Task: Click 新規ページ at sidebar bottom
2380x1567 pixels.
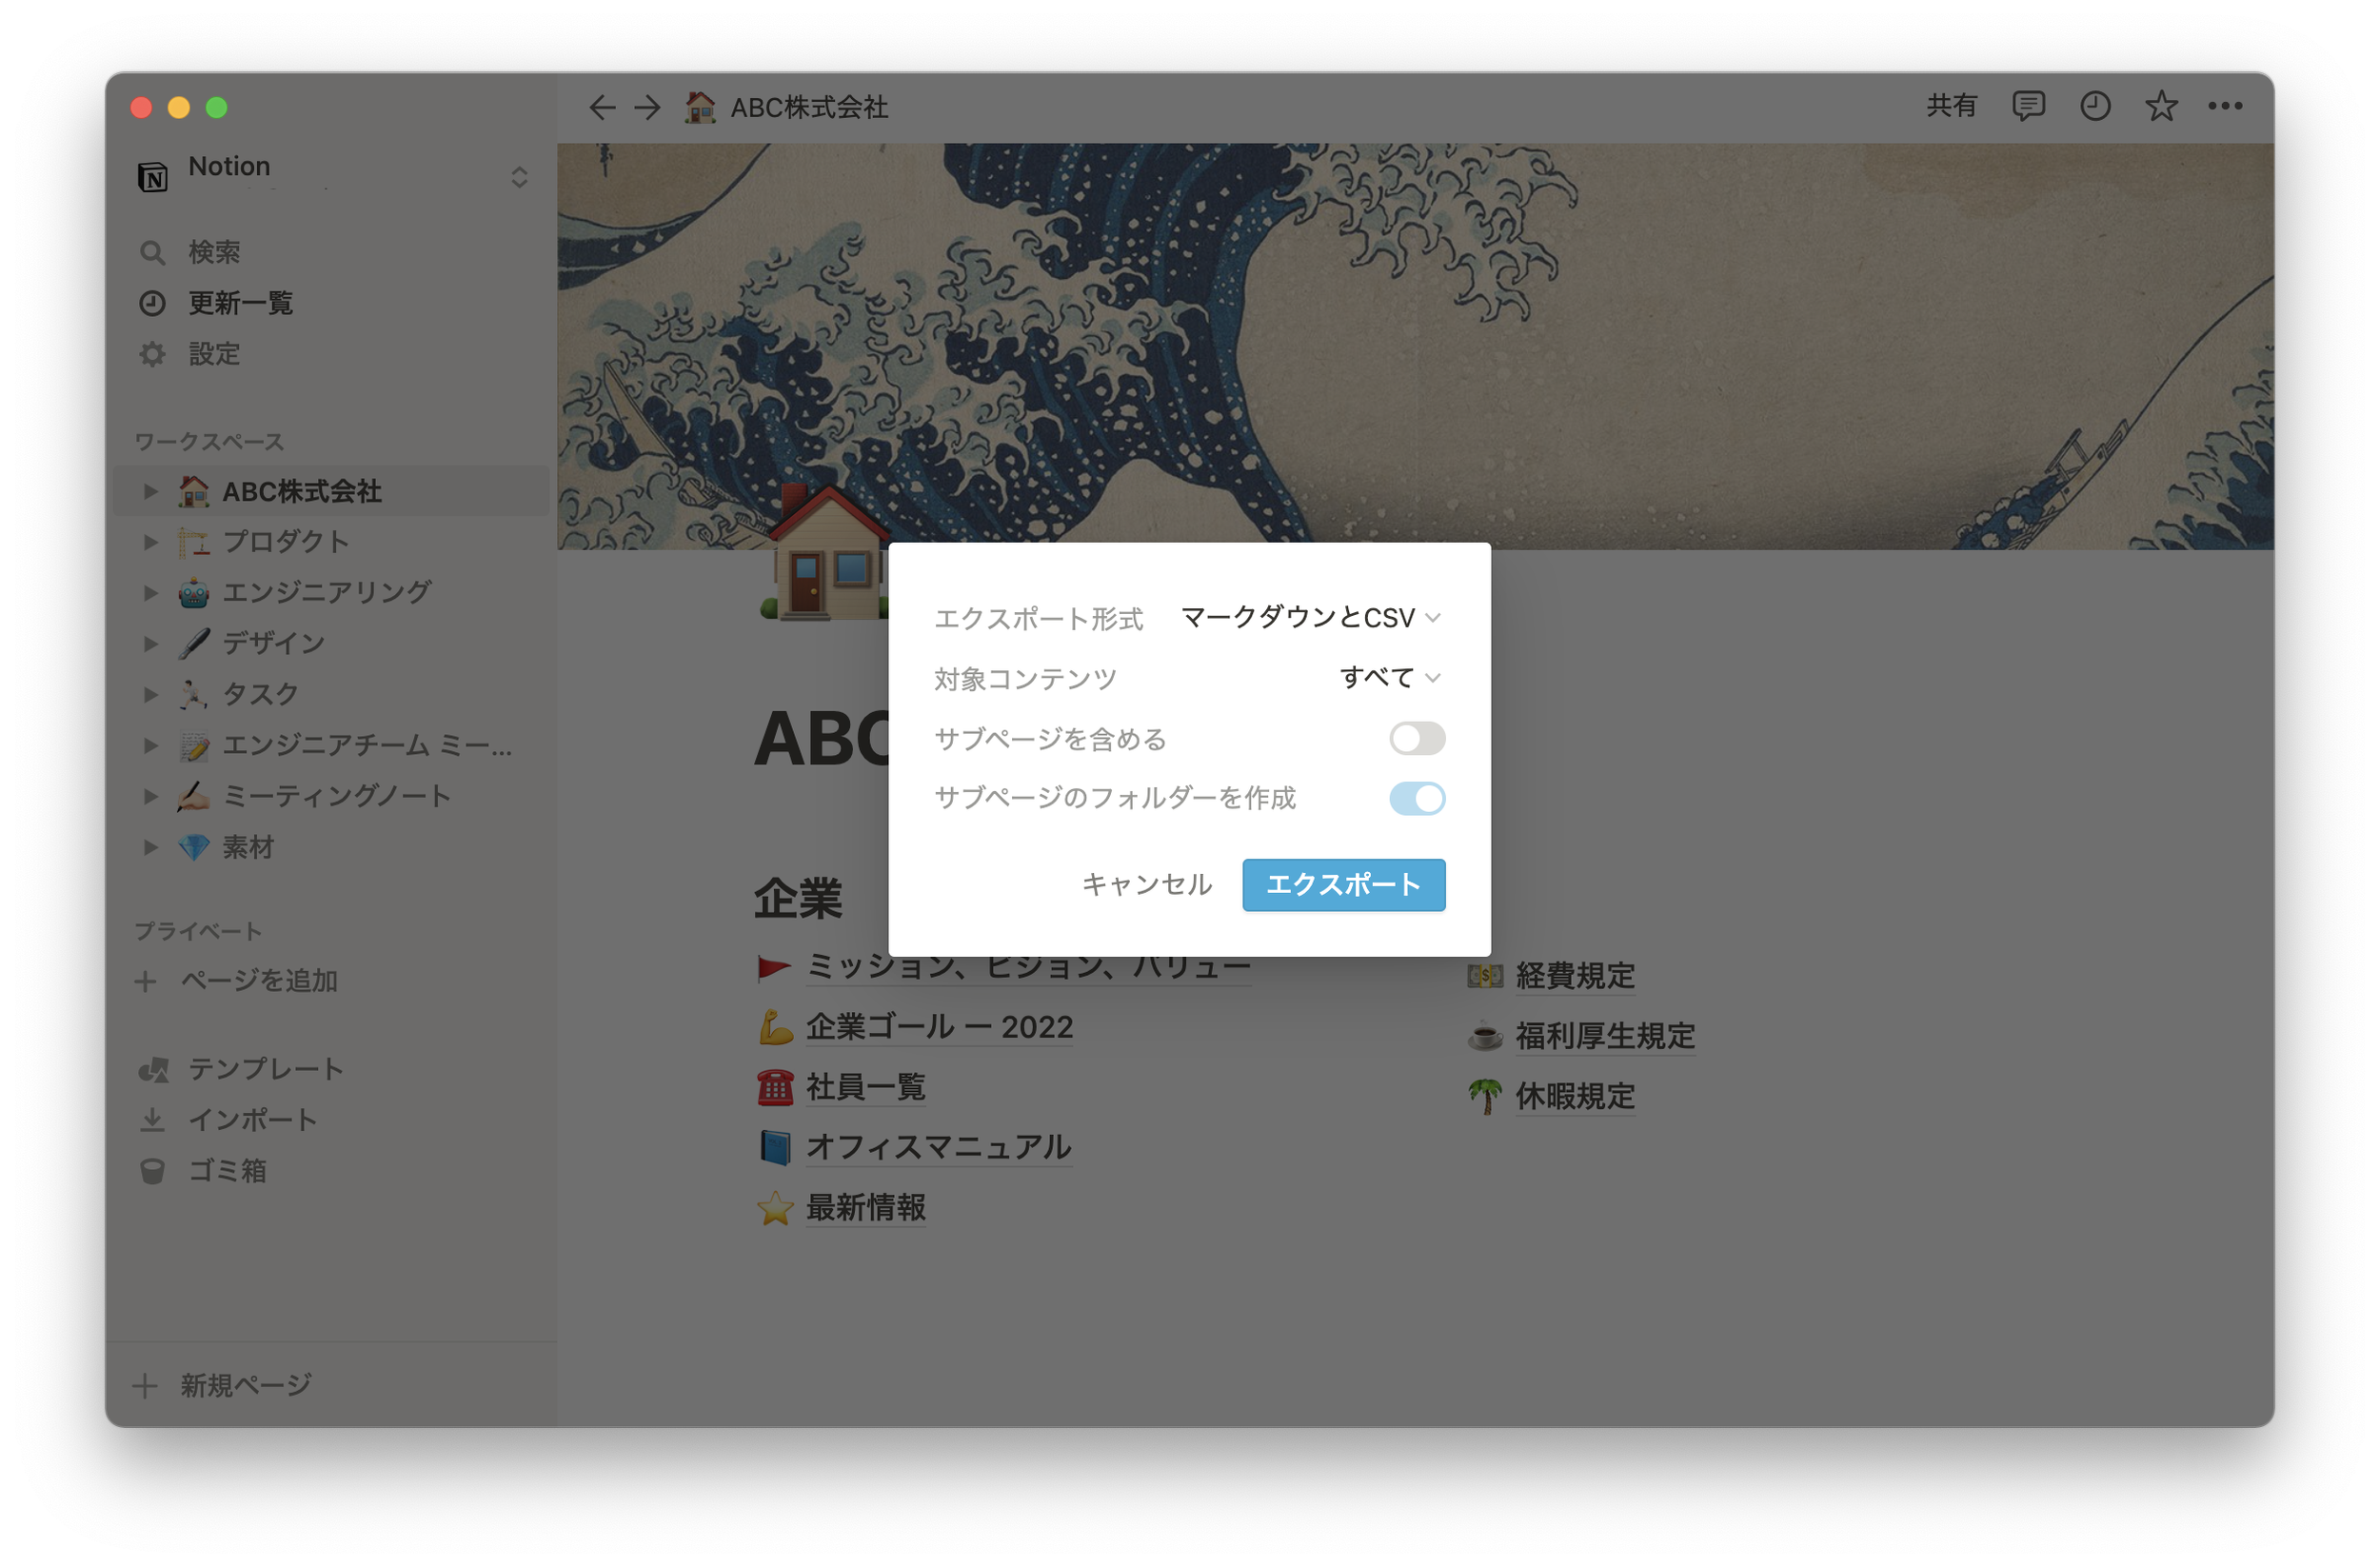Action: (x=245, y=1385)
